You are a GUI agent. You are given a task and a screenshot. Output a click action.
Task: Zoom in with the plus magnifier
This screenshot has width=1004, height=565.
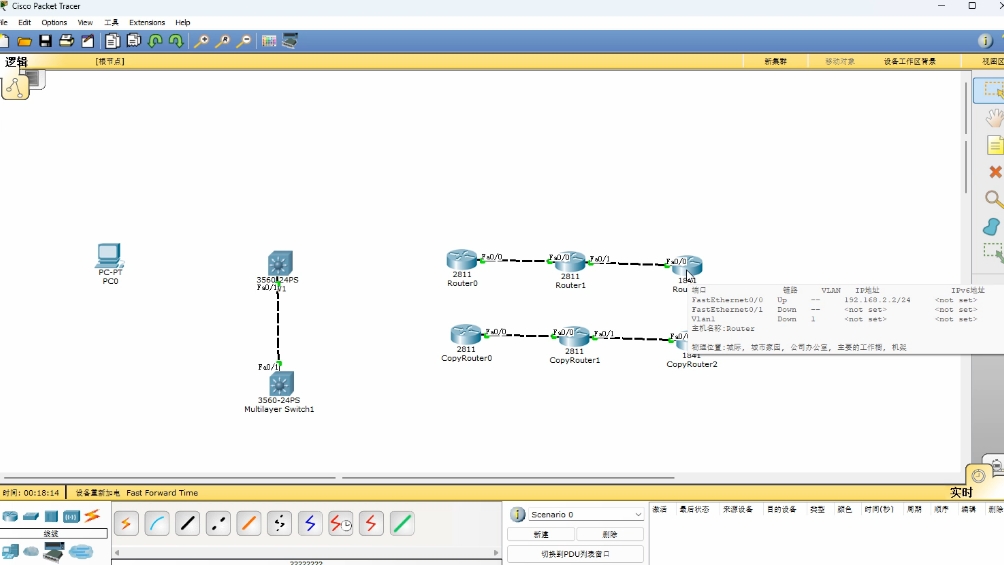coord(202,42)
